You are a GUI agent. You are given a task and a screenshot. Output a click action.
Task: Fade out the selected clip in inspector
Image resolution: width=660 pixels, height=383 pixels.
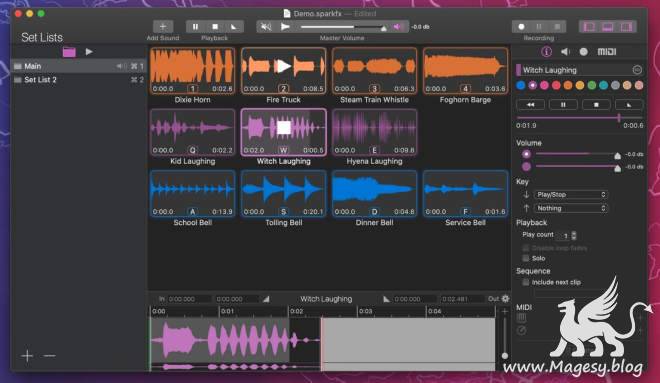coord(629,104)
